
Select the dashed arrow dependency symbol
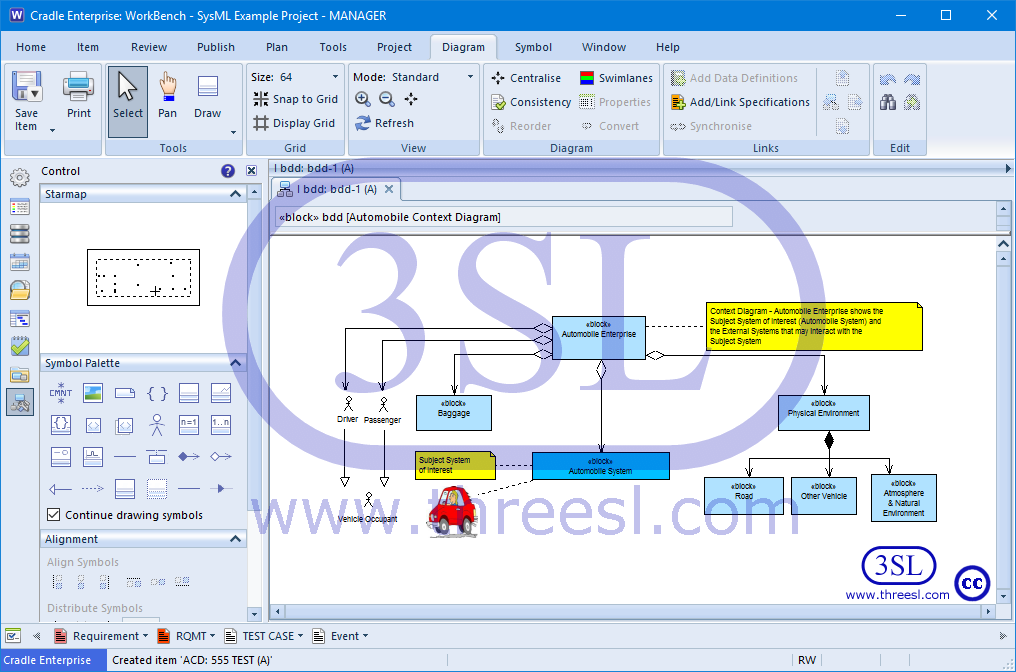(x=93, y=489)
